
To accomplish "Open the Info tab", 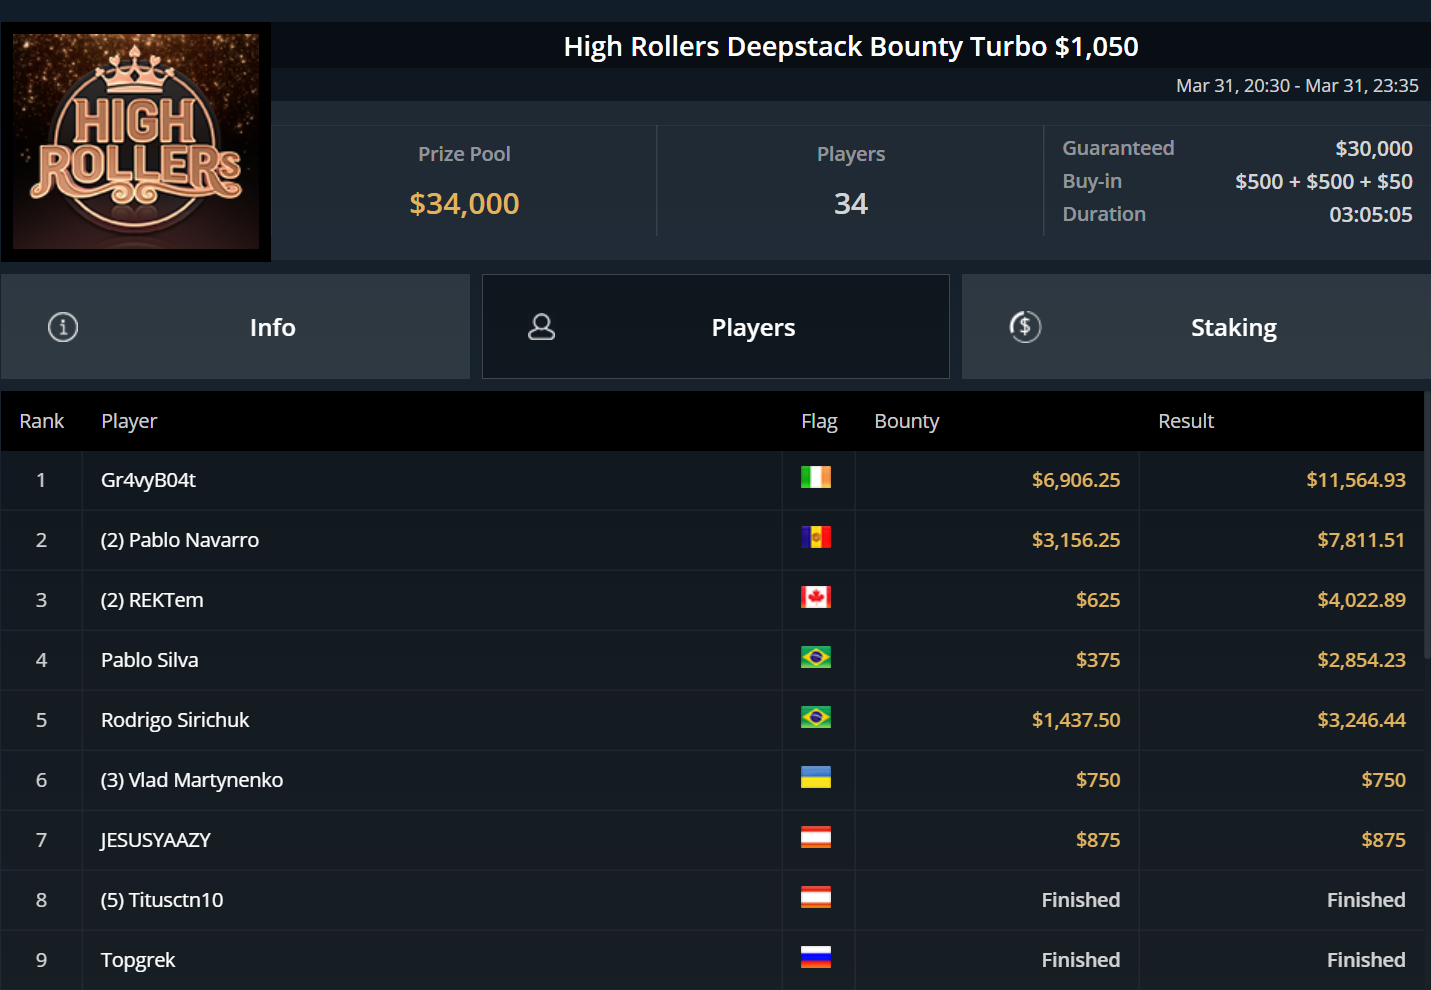I will click(x=272, y=328).
